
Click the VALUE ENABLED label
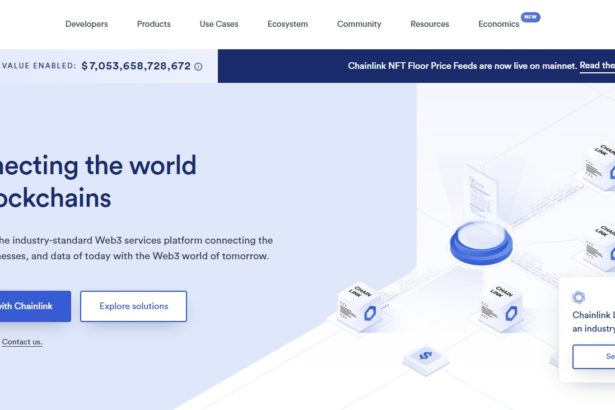(38, 66)
